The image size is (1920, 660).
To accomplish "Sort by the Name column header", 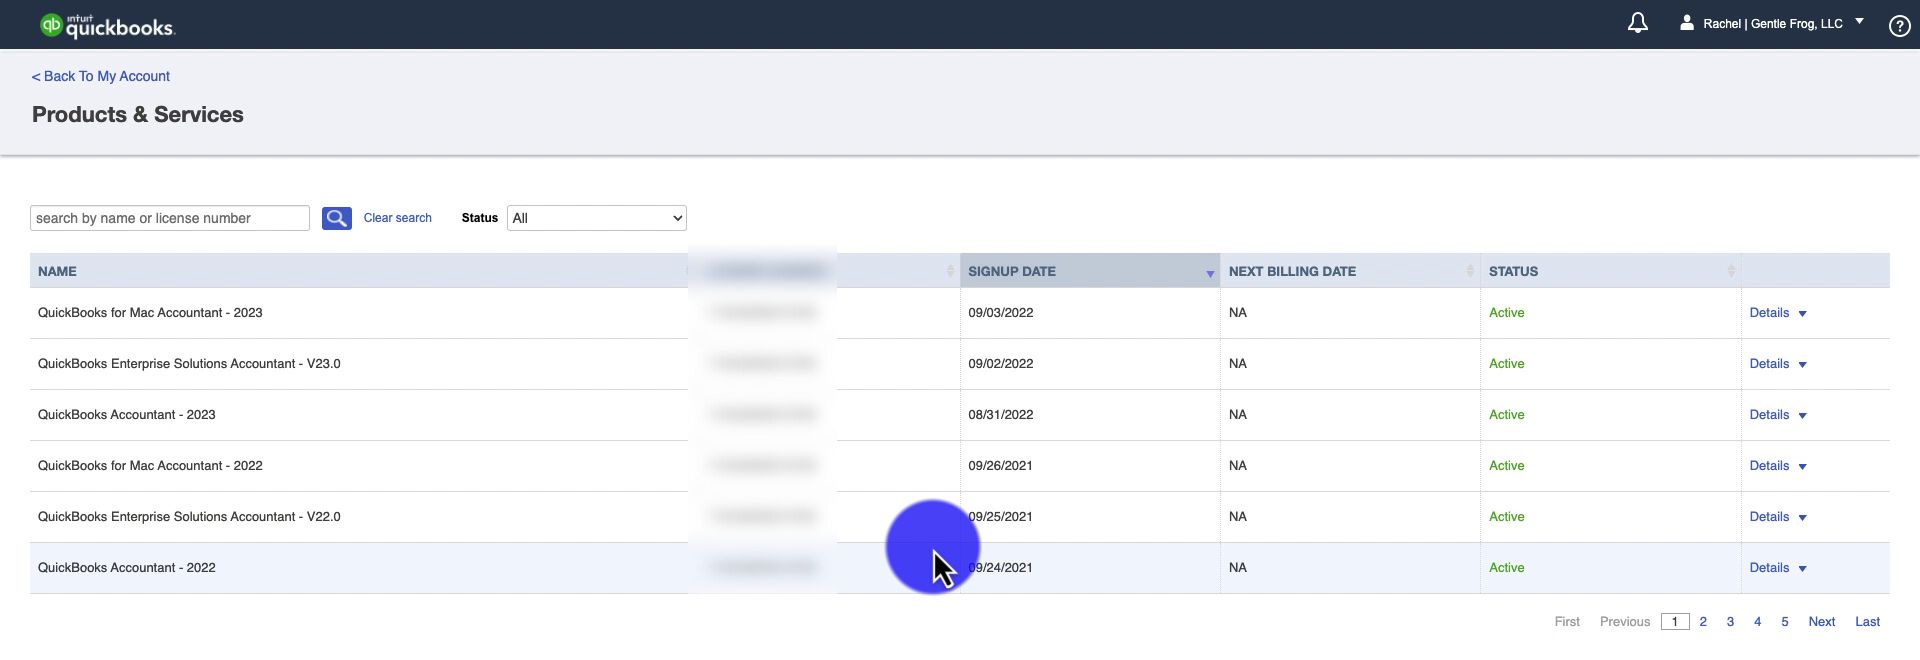I will pos(359,271).
